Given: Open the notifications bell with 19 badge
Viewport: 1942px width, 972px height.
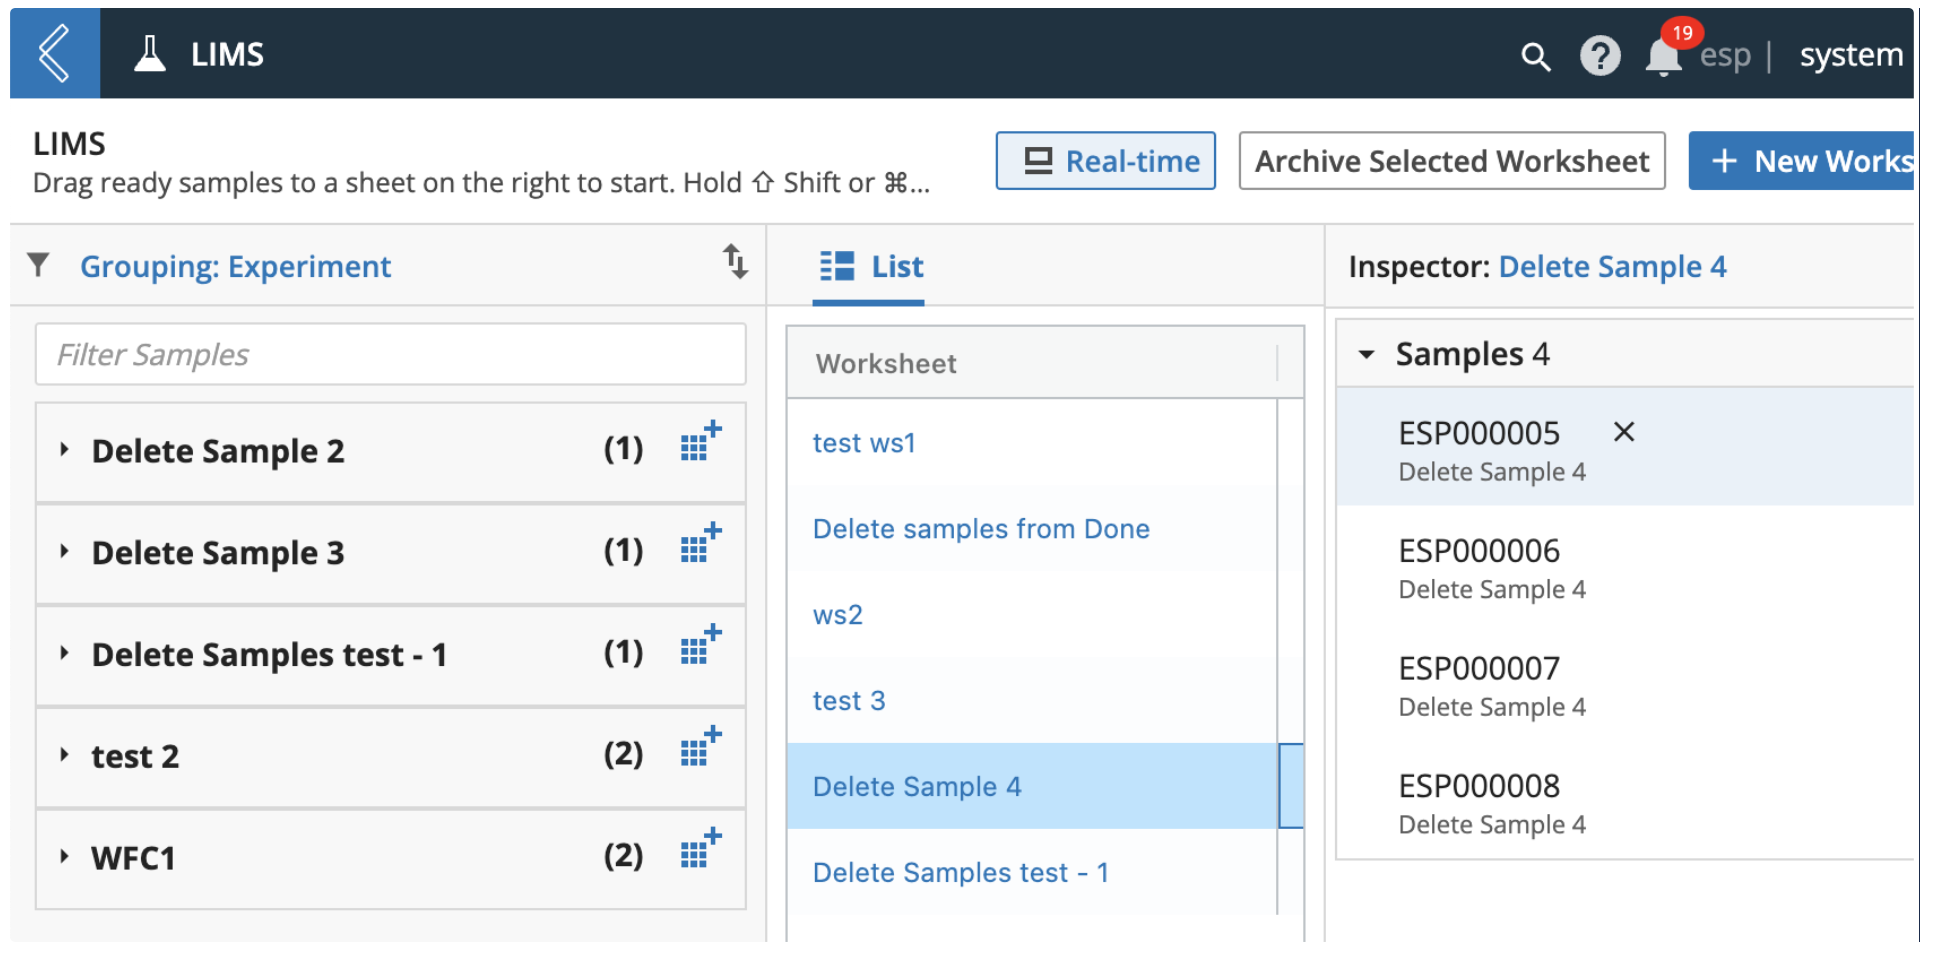Looking at the screenshot, I should pyautogui.click(x=1664, y=55).
